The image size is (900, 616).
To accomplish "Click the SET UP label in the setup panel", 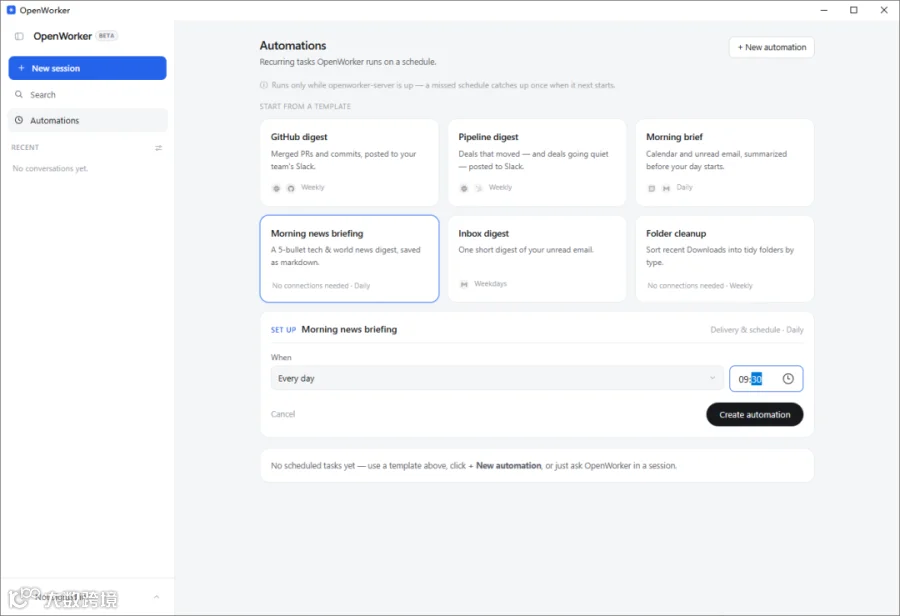I will point(284,330).
